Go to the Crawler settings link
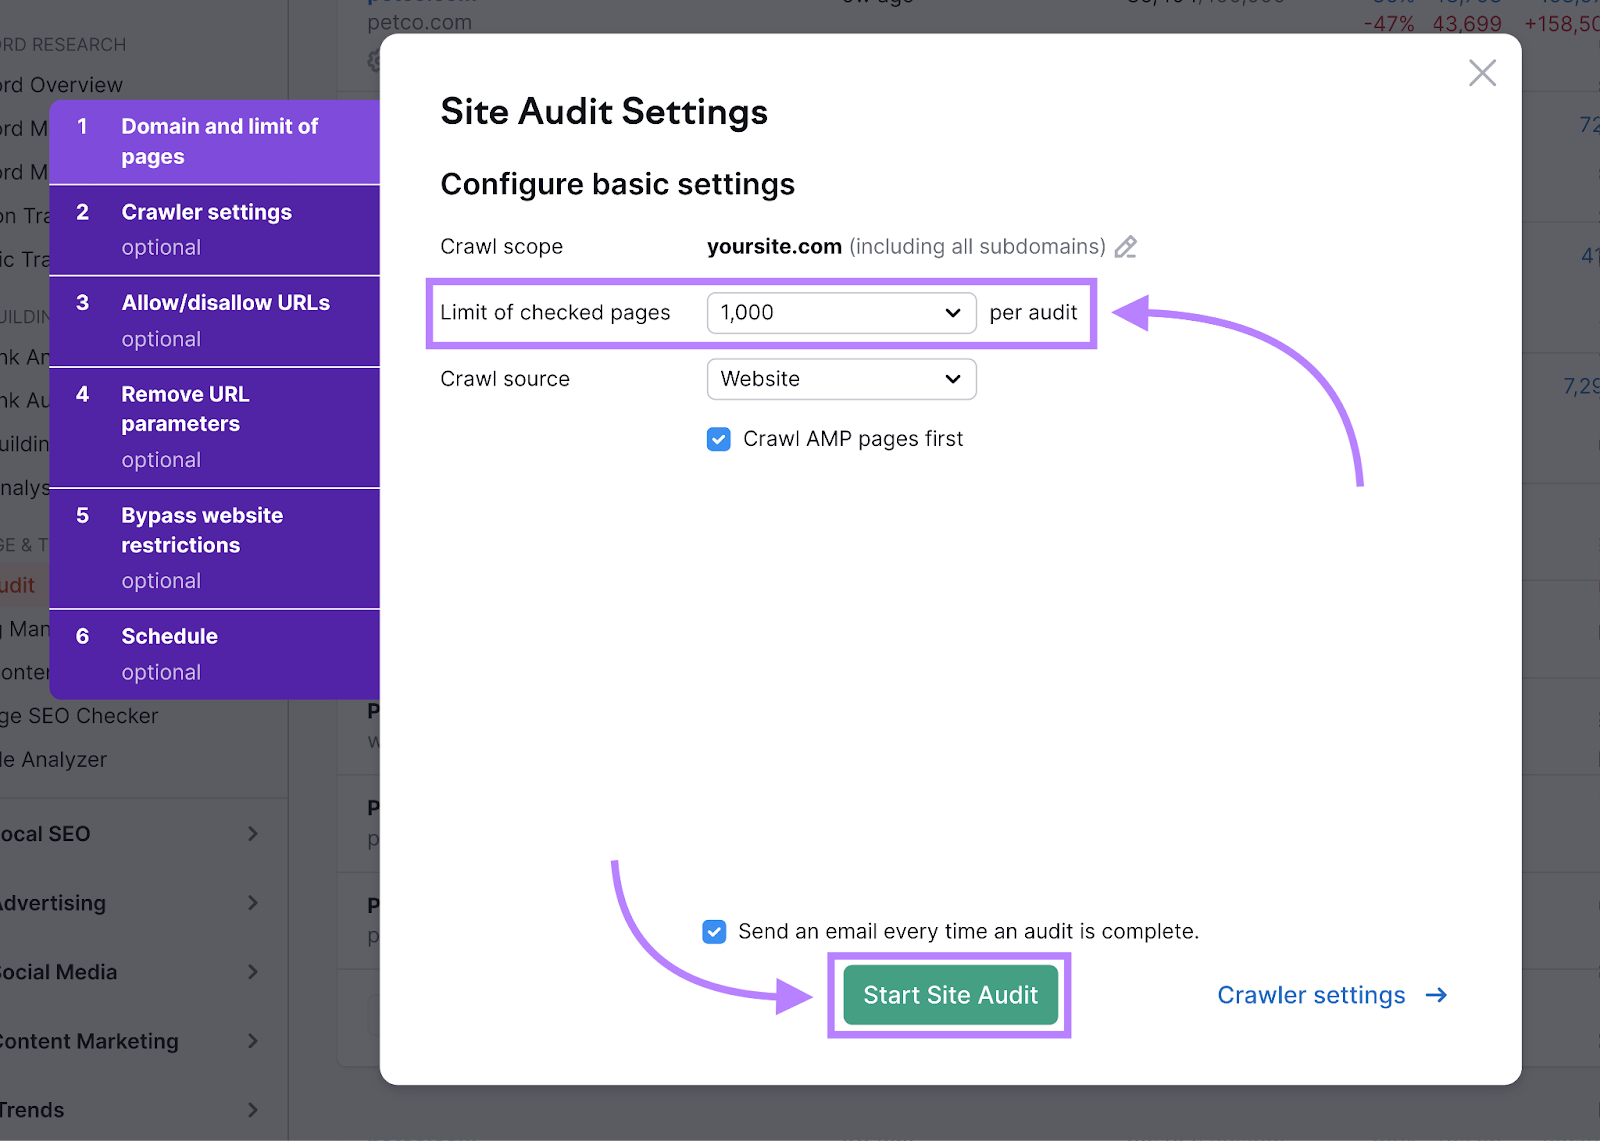Viewport: 1600px width, 1141px height. (x=1310, y=995)
